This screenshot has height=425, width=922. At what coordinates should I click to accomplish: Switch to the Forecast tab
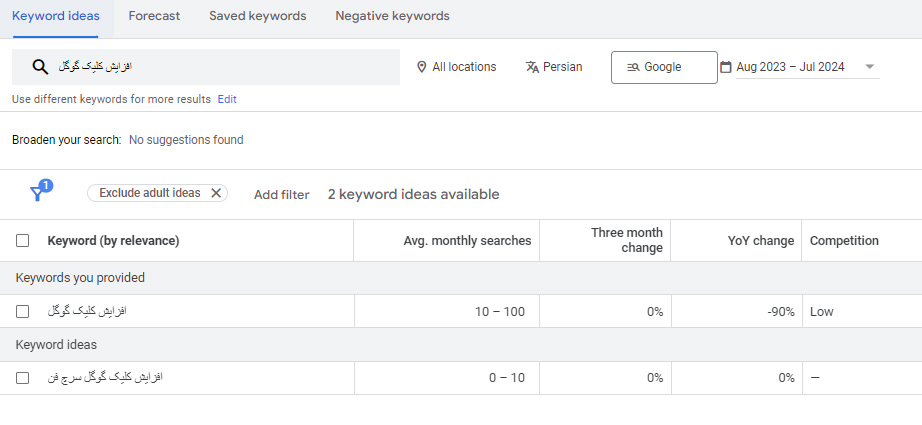(155, 16)
